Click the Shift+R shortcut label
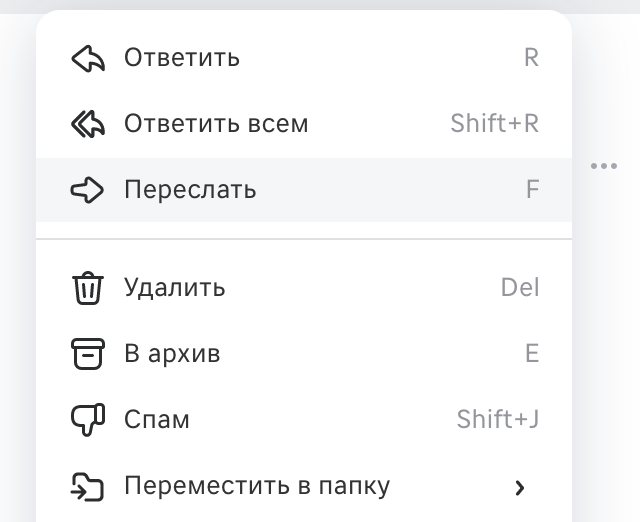640x522 pixels. pos(495,123)
